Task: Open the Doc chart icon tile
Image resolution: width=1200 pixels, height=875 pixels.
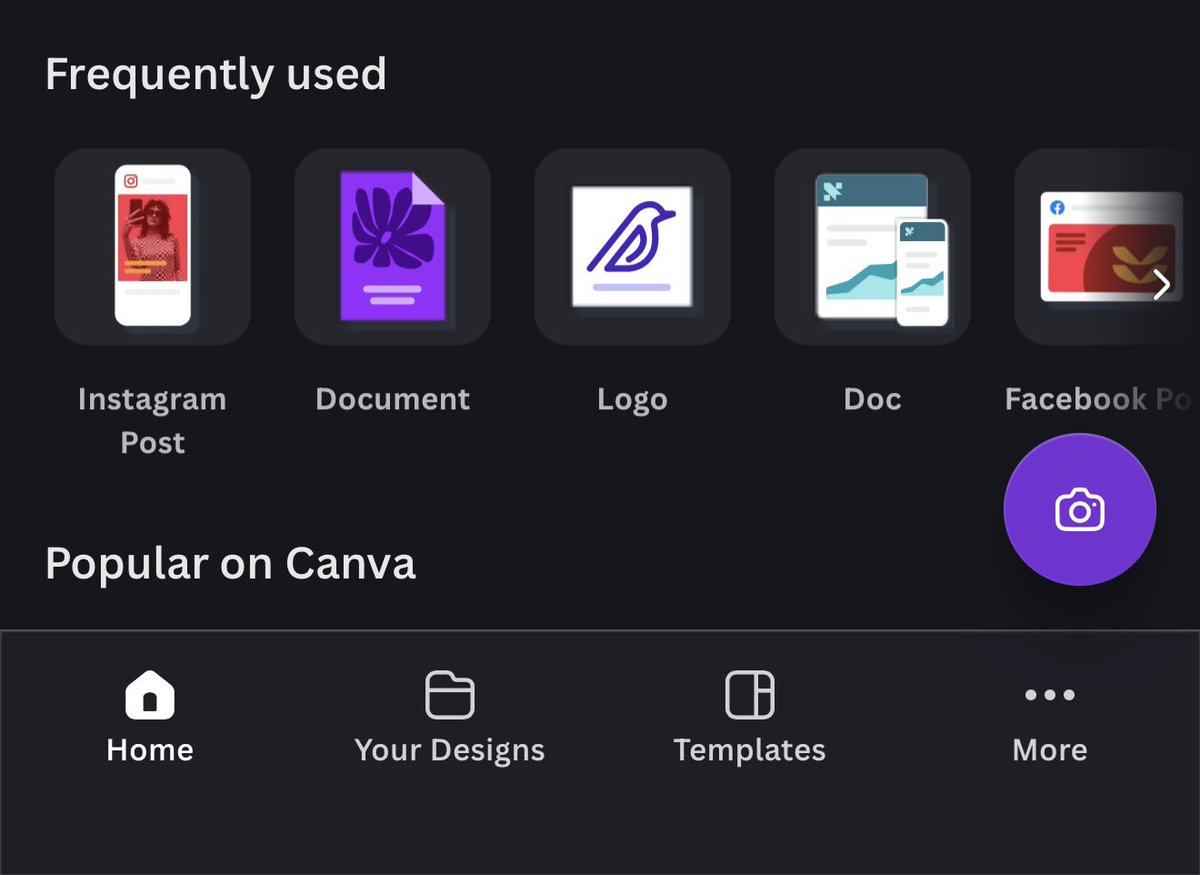Action: pos(872,246)
